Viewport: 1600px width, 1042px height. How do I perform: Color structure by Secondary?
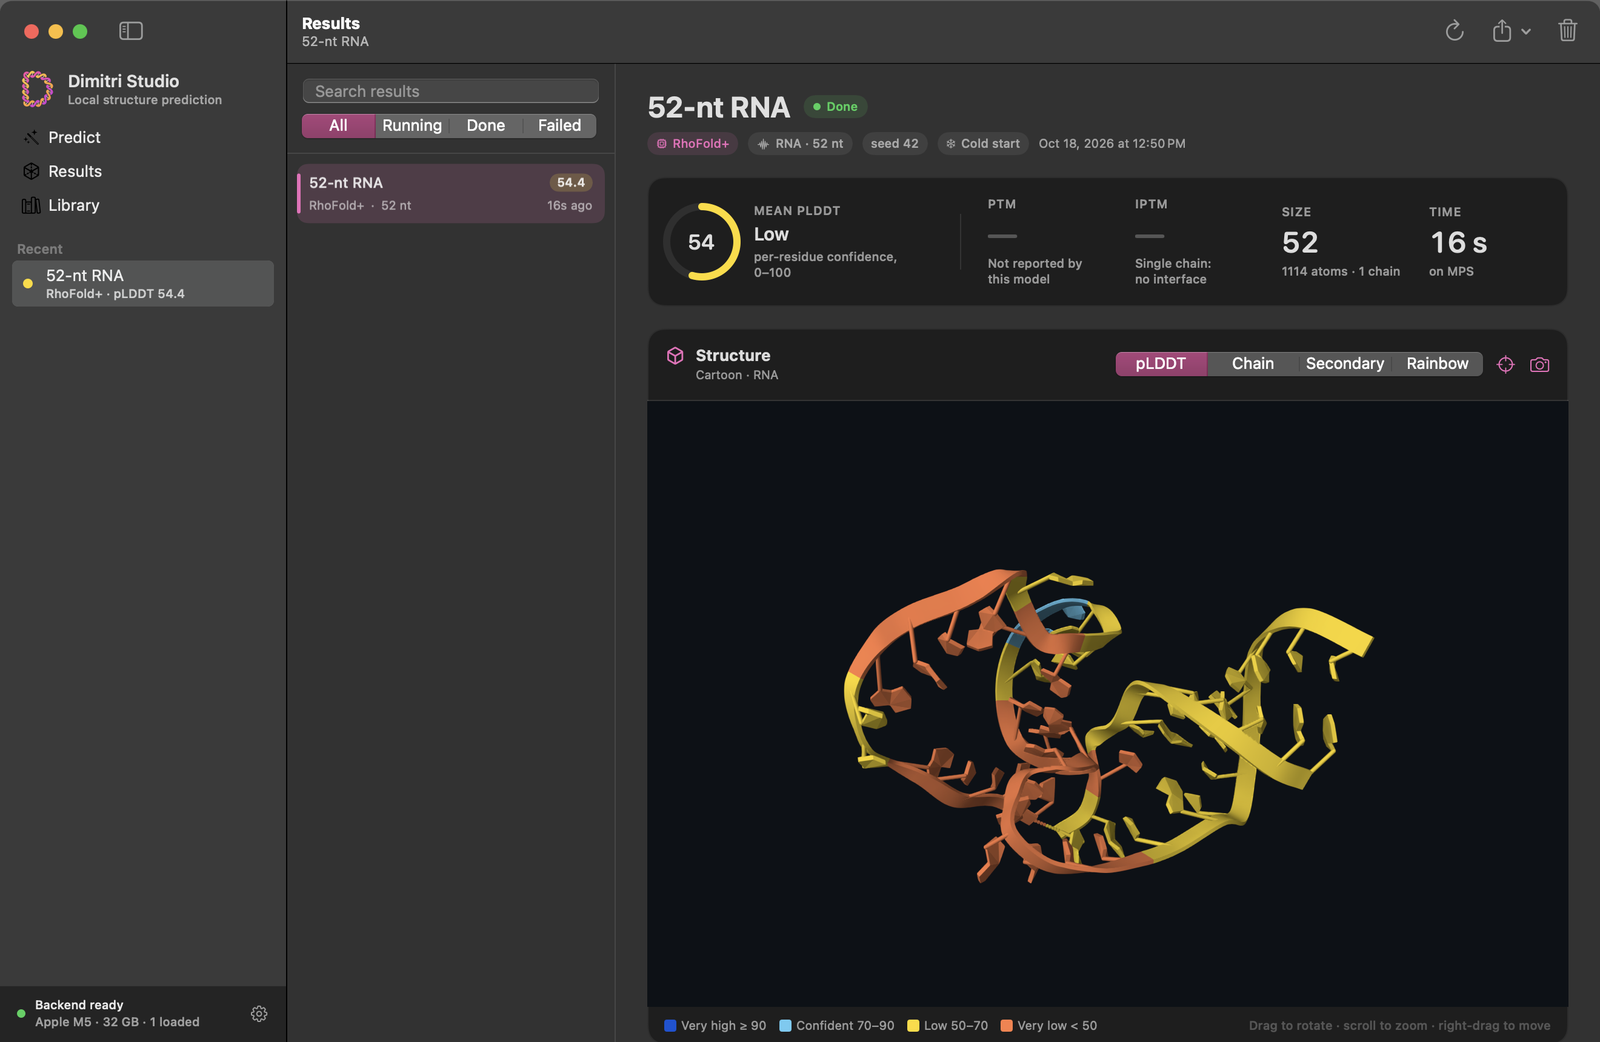1345,364
